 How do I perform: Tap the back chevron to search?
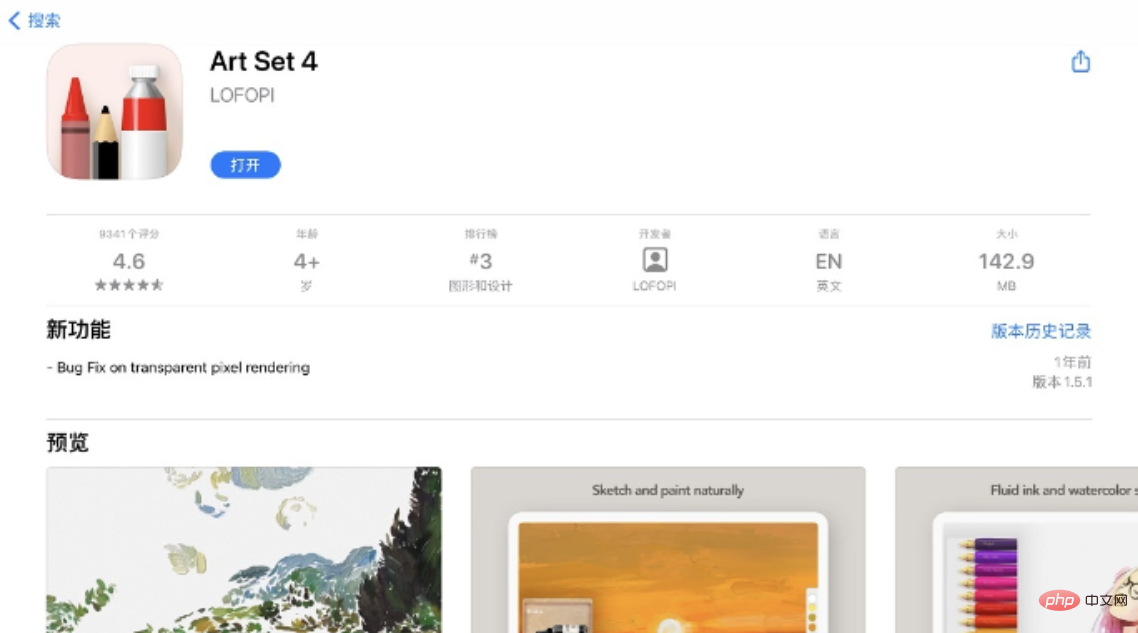14,20
